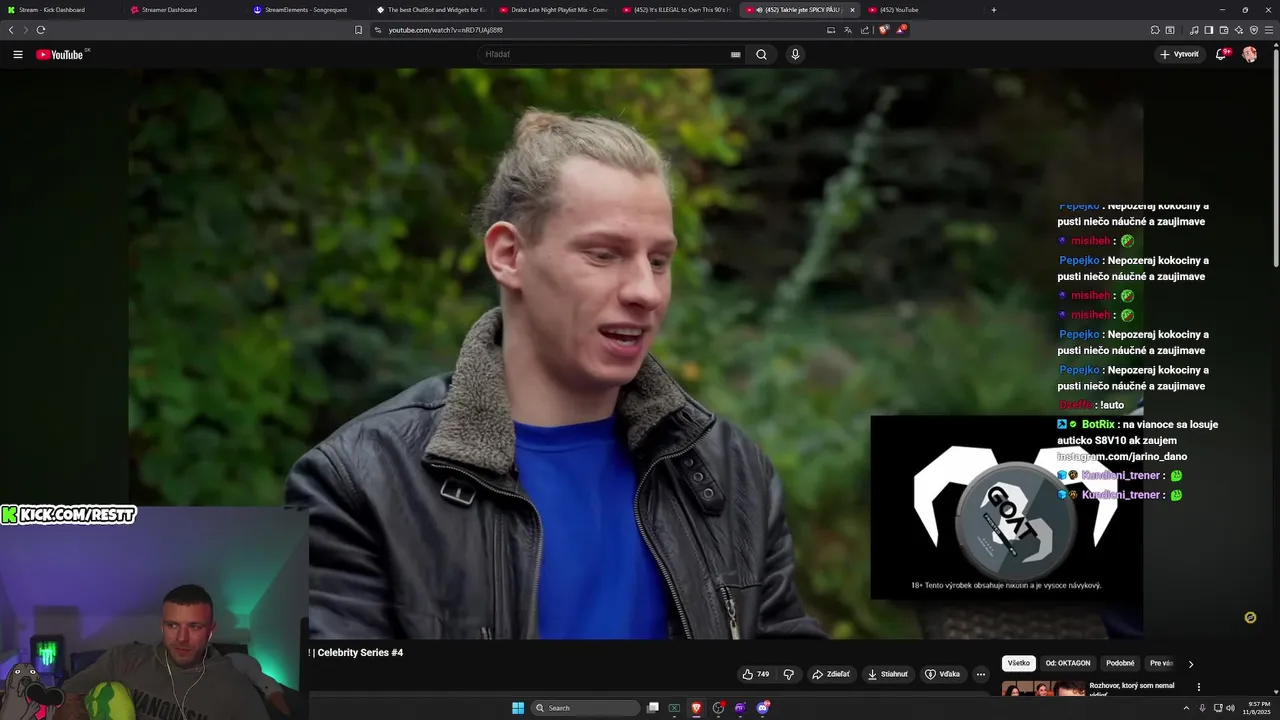Image resolution: width=1280 pixels, height=720 pixels.
Task: Open the browser main menu
Action: [x=1270, y=30]
